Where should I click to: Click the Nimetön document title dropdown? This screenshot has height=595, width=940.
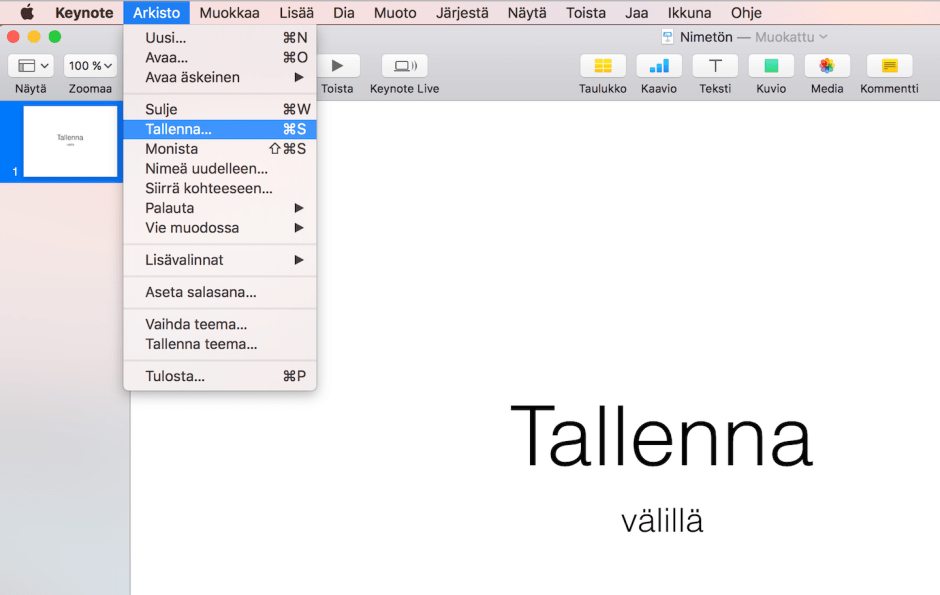[x=745, y=37]
